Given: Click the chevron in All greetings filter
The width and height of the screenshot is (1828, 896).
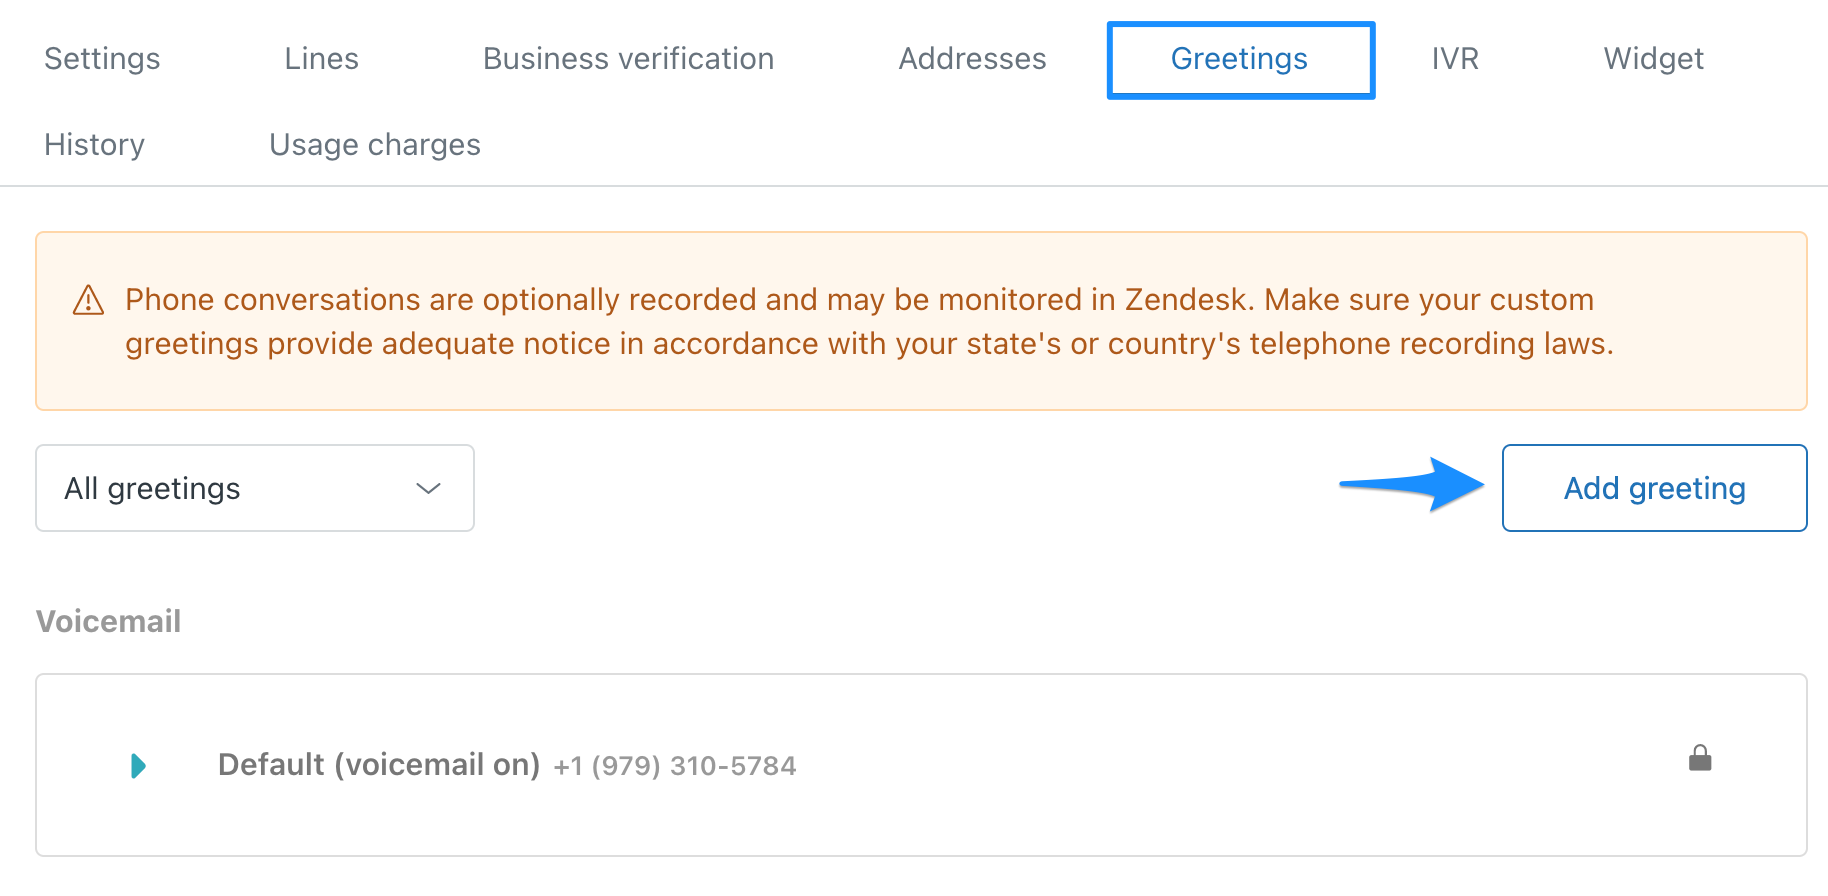Looking at the screenshot, I should pos(428,488).
